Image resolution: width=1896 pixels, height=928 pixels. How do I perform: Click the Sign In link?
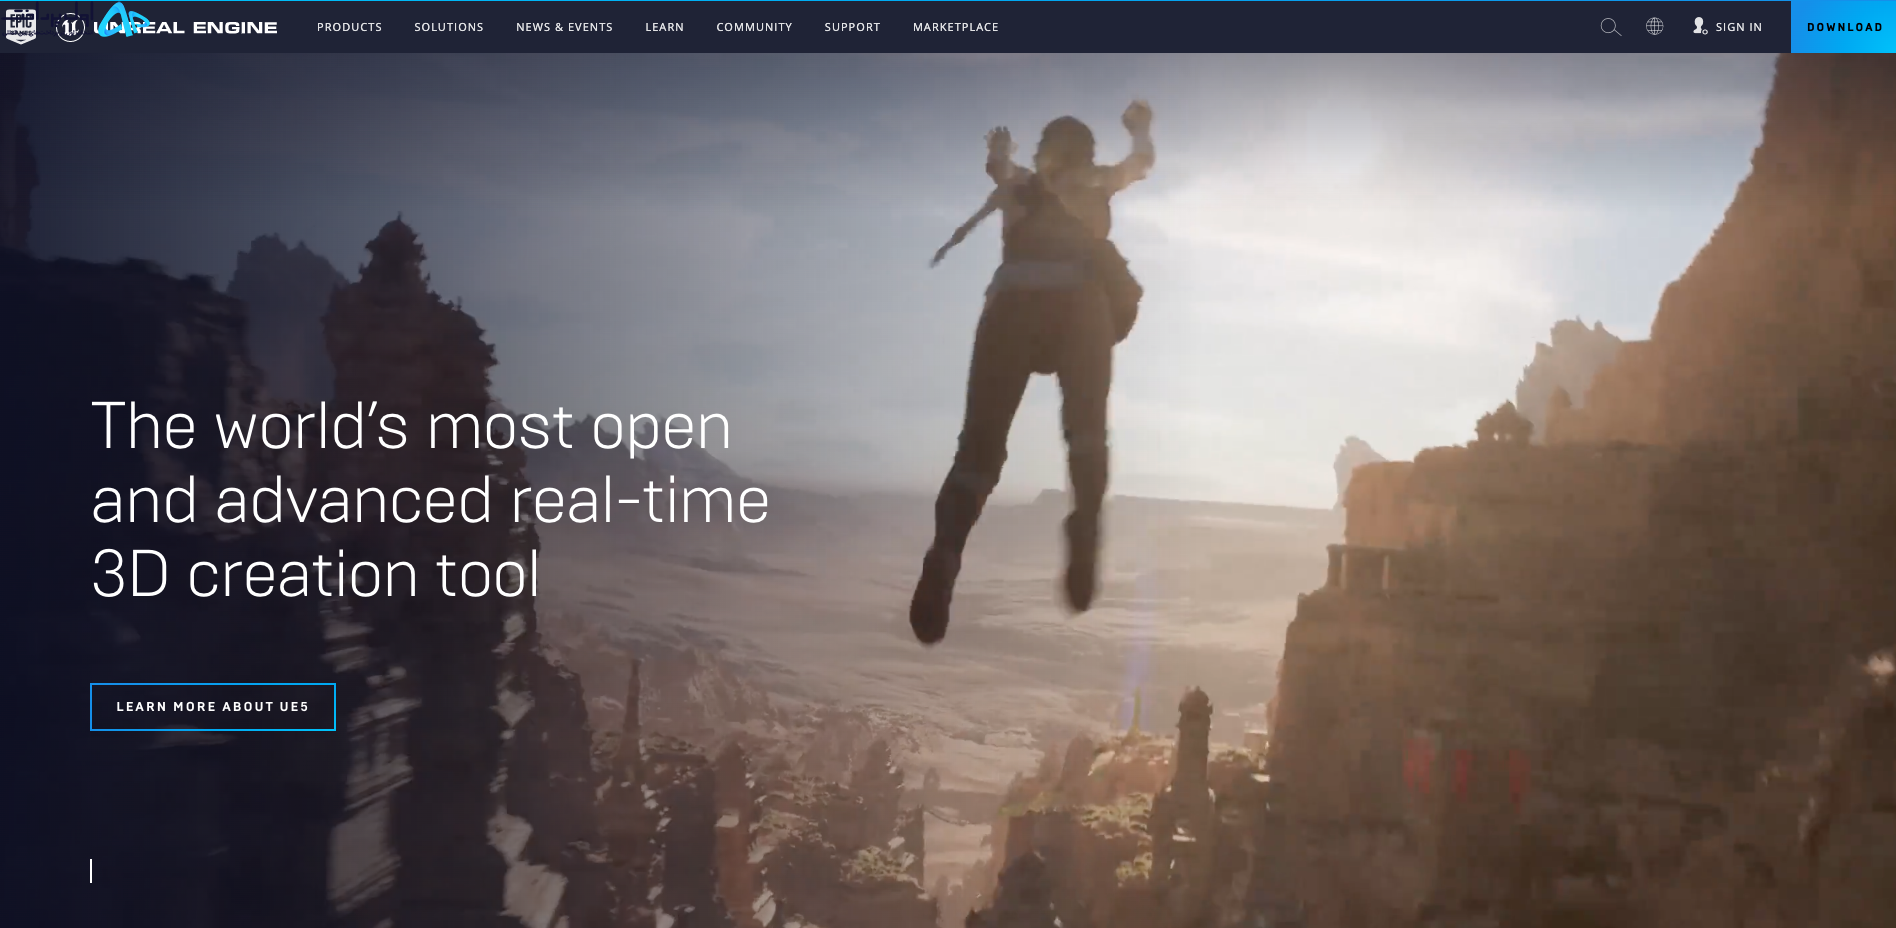click(1738, 27)
